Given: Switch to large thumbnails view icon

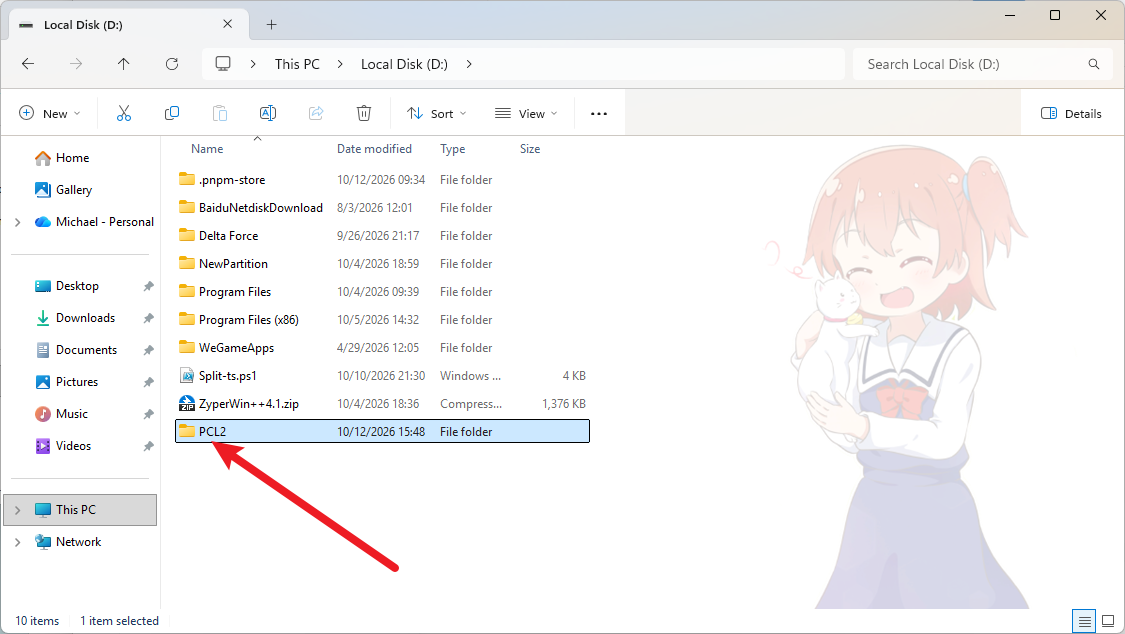Looking at the screenshot, I should 1108,621.
